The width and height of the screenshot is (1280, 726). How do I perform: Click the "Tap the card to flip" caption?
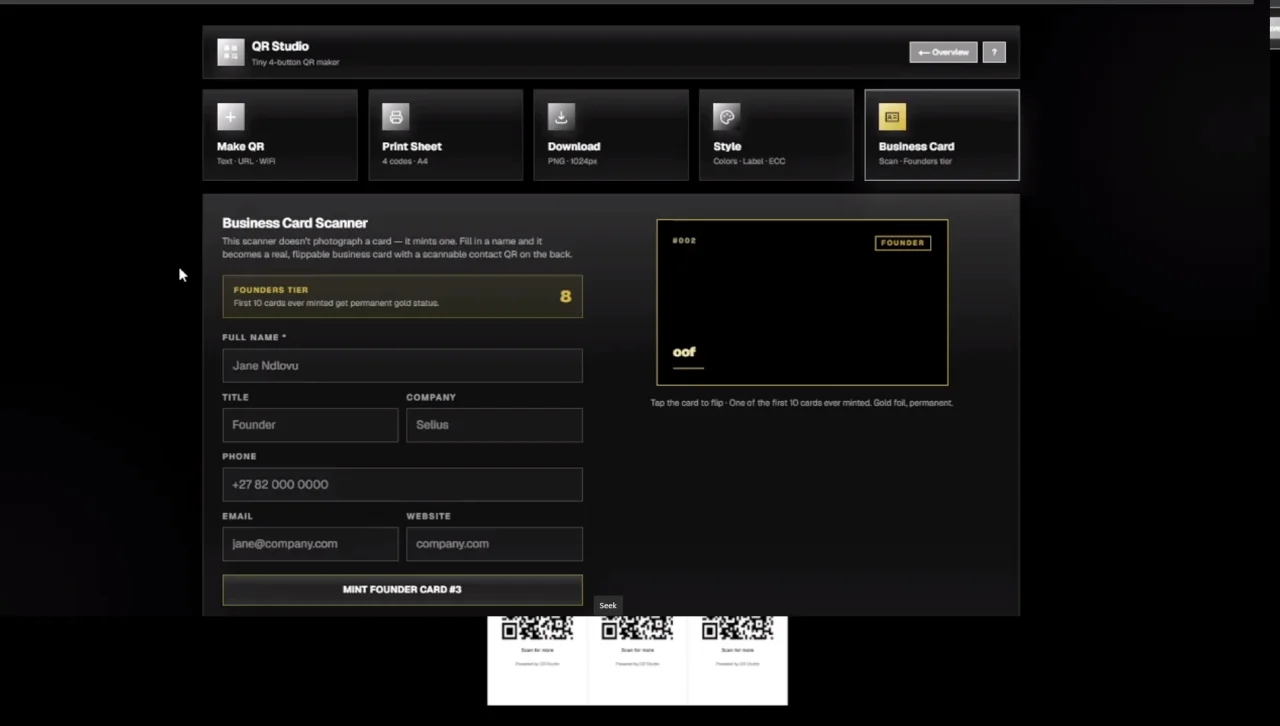[802, 403]
